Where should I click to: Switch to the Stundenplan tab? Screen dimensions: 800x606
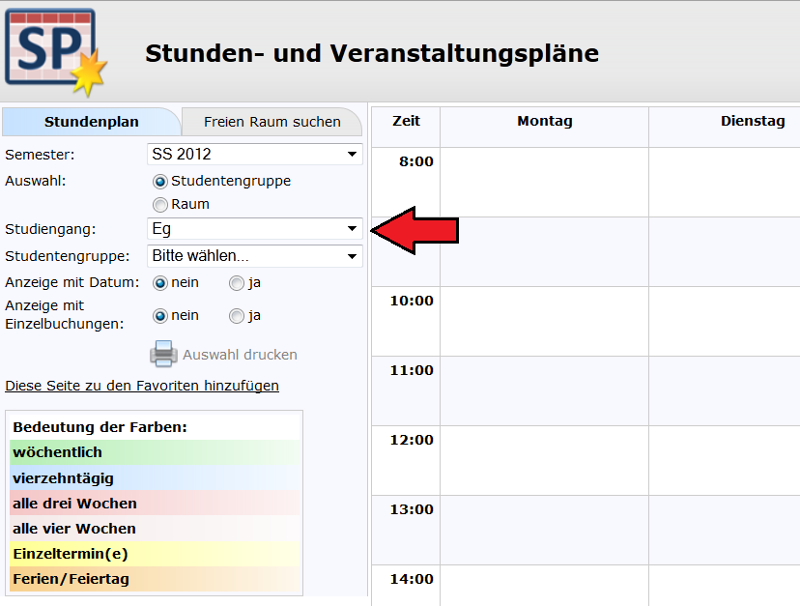(x=91, y=122)
